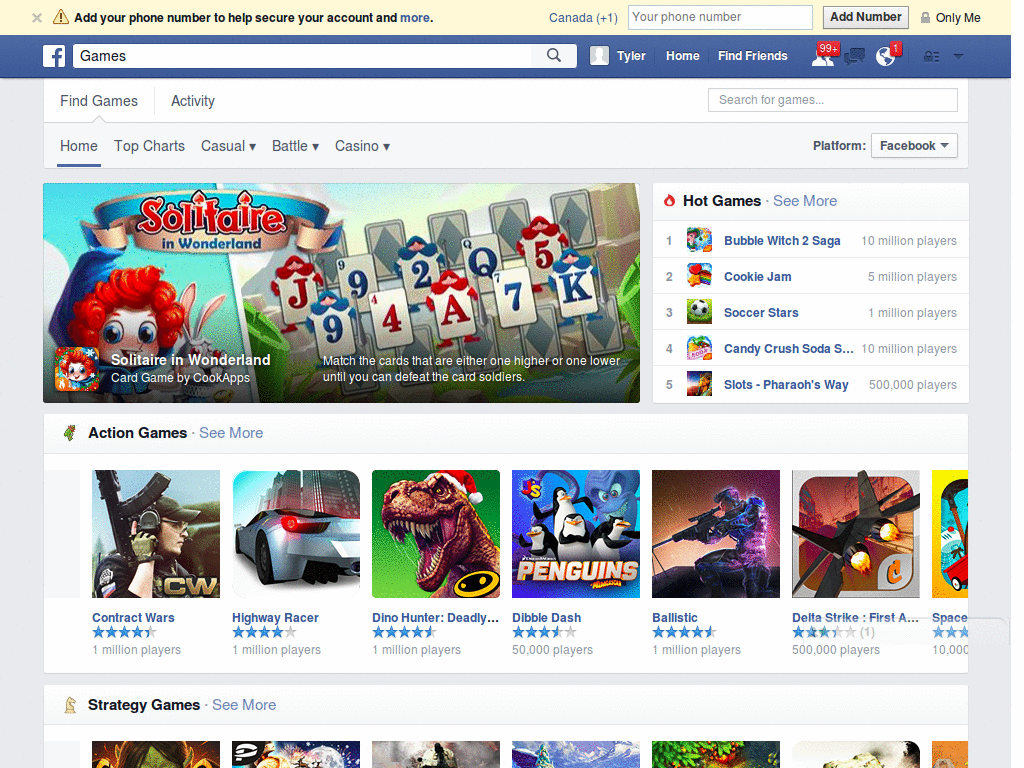Click the search magnifier icon
1024x768 pixels.
[554, 56]
